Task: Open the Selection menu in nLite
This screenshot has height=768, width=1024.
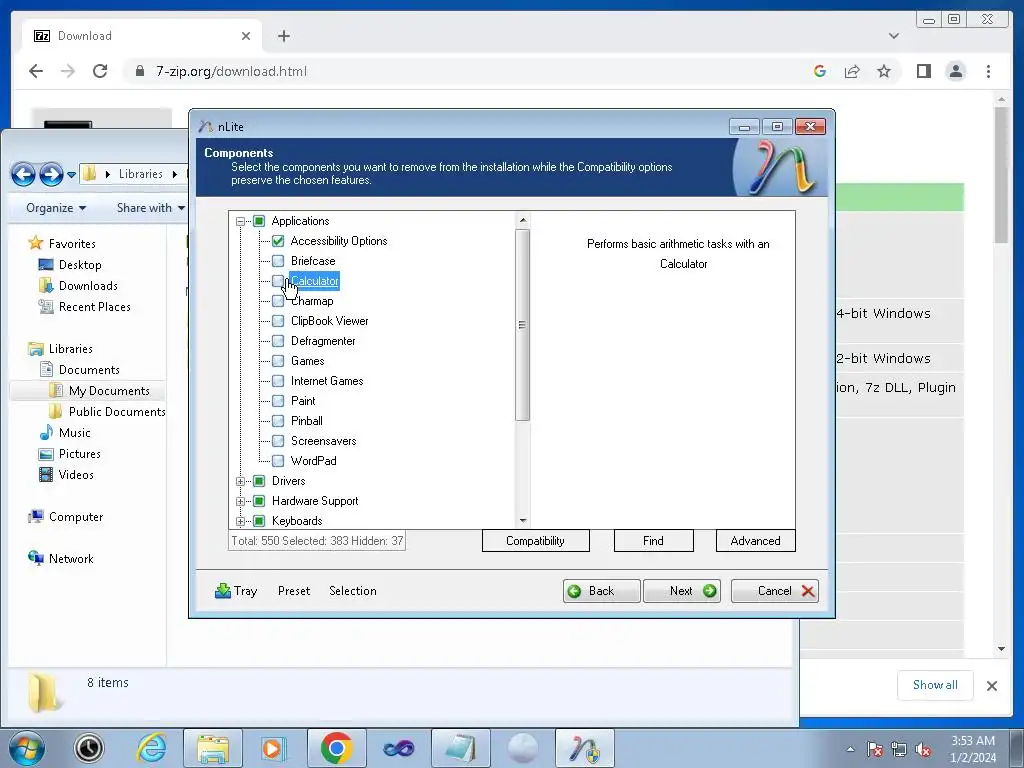Action: point(353,591)
